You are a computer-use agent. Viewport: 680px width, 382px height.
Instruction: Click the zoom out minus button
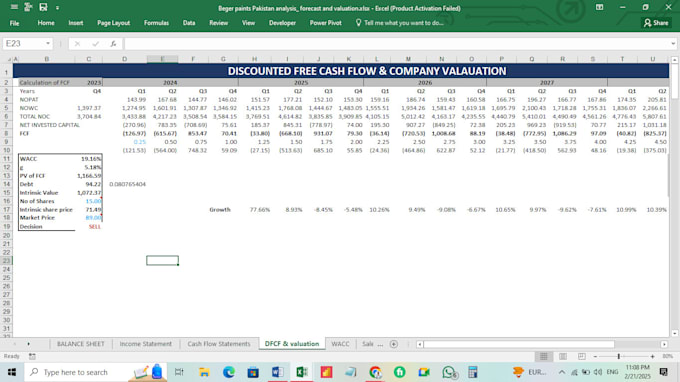click(595, 356)
